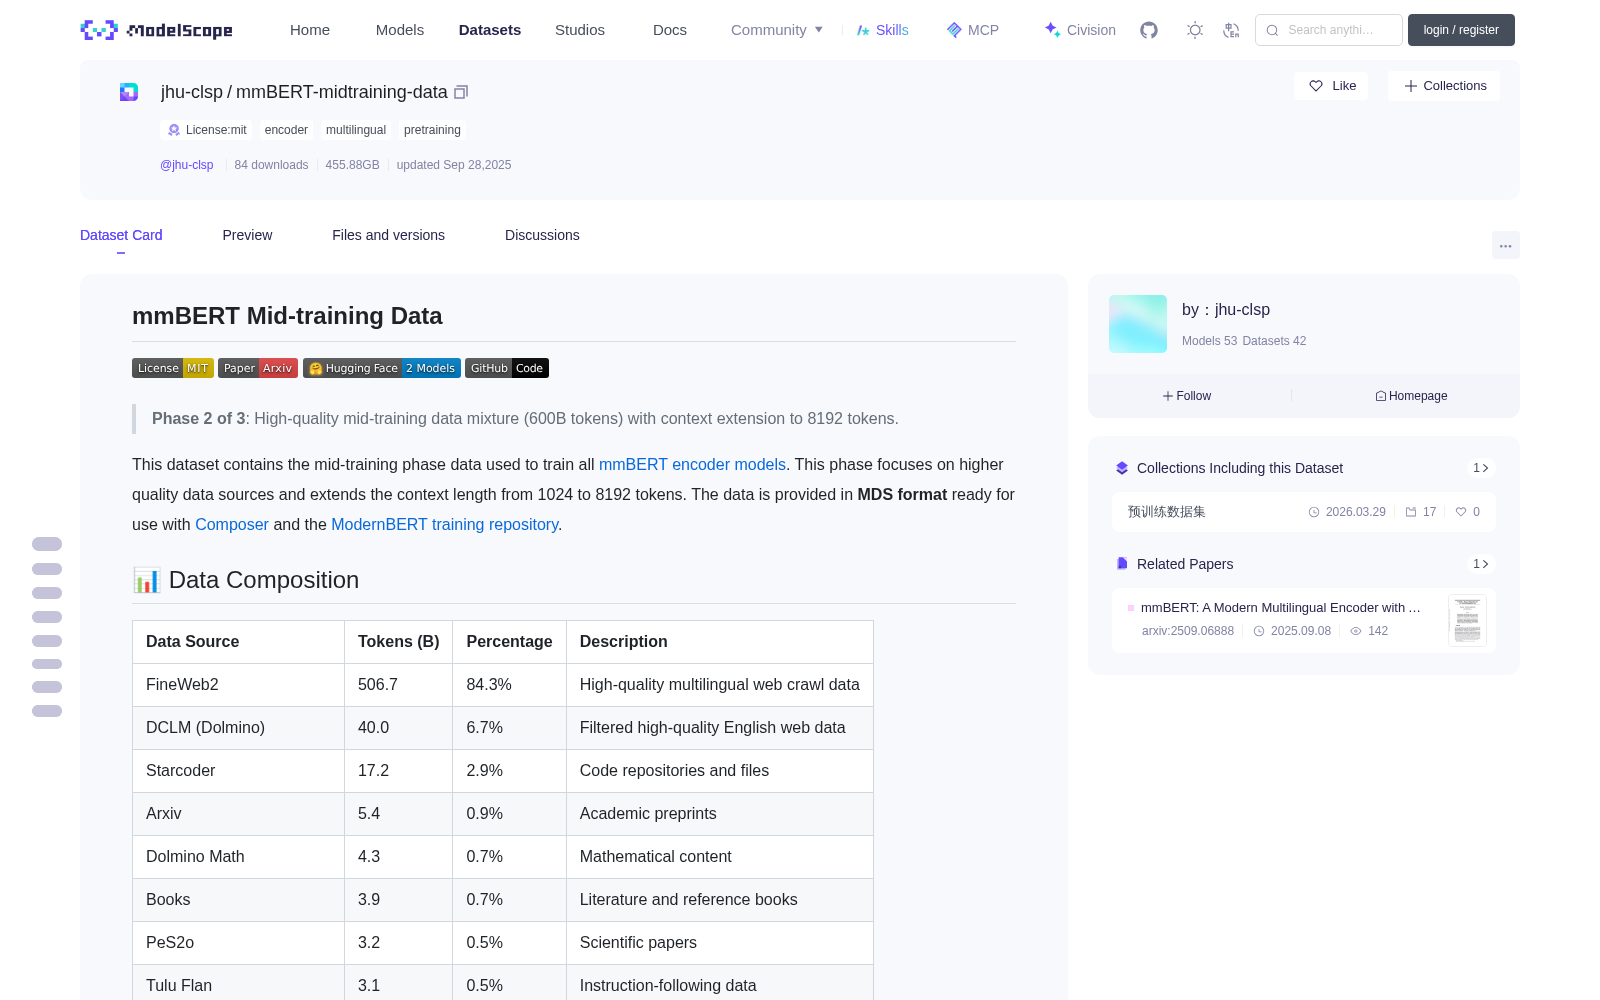This screenshot has width=1600, height=1000.
Task: Click the Data Composition heading
Action: click(x=246, y=580)
